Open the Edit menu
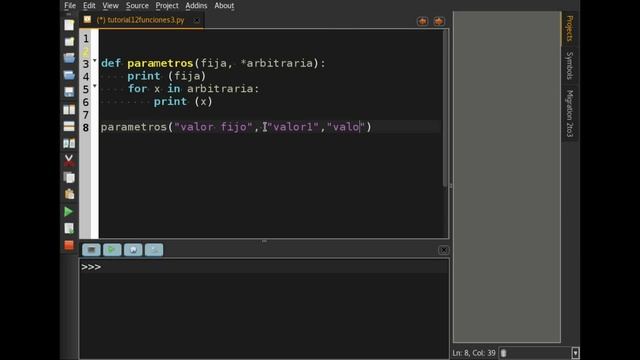640x360 pixels. pyautogui.click(x=89, y=6)
